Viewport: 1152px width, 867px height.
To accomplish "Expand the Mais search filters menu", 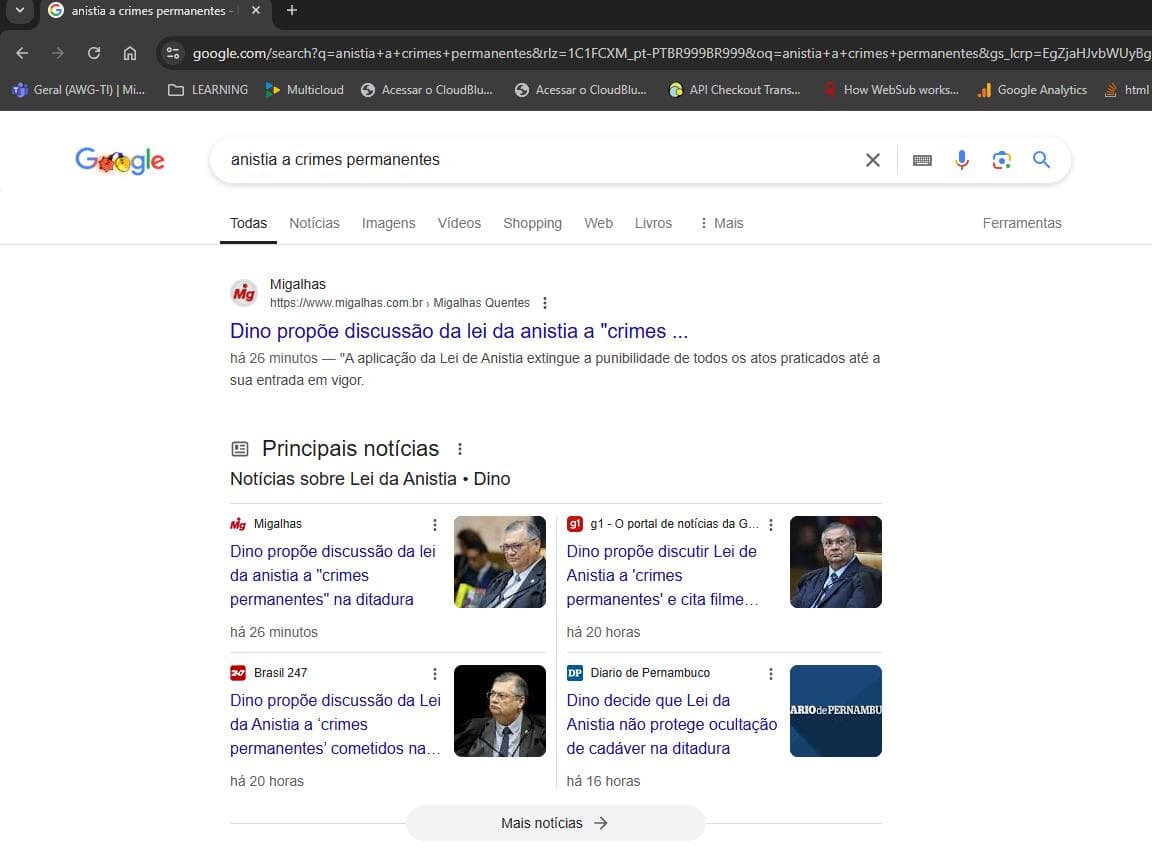I will 721,223.
